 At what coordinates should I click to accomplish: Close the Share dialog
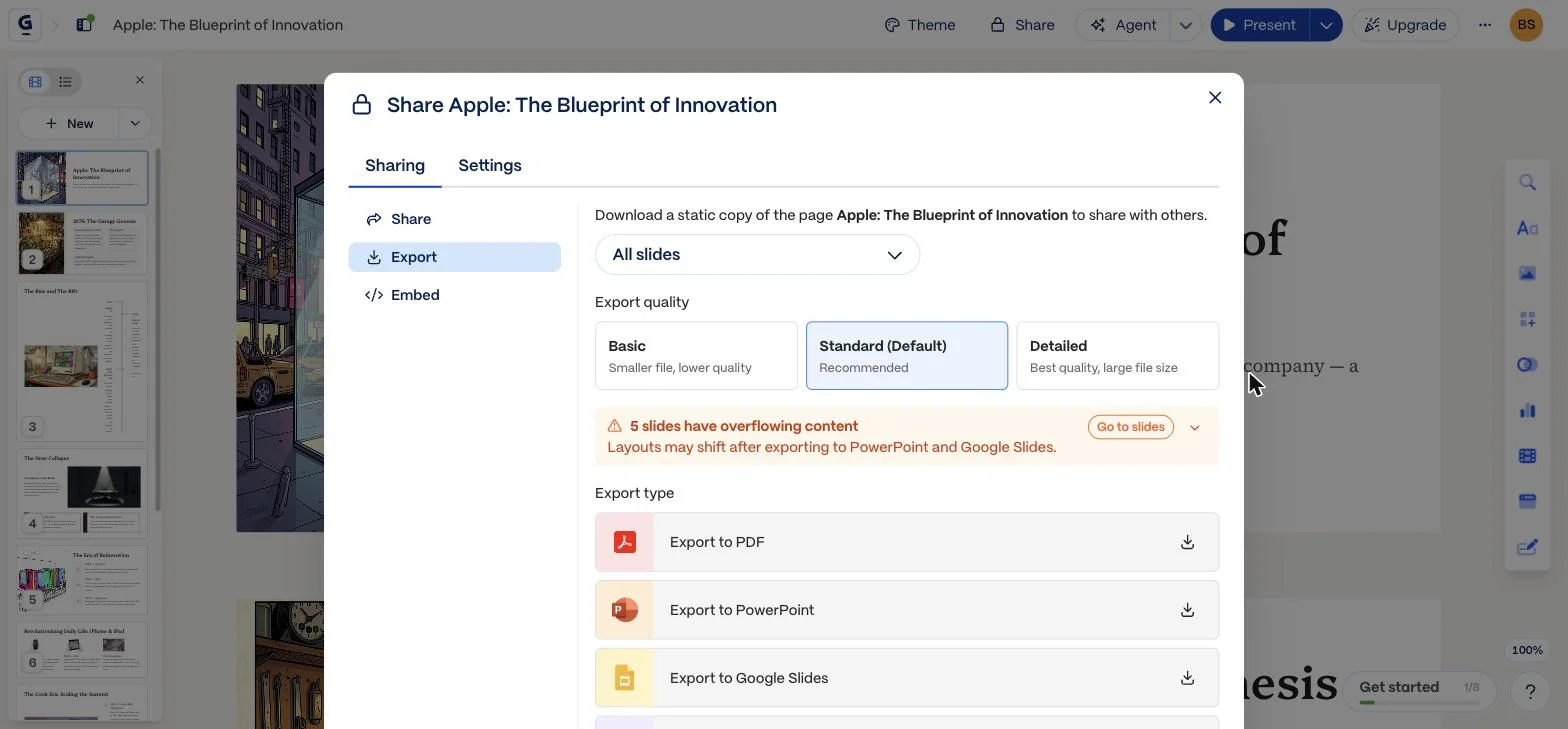click(1215, 98)
